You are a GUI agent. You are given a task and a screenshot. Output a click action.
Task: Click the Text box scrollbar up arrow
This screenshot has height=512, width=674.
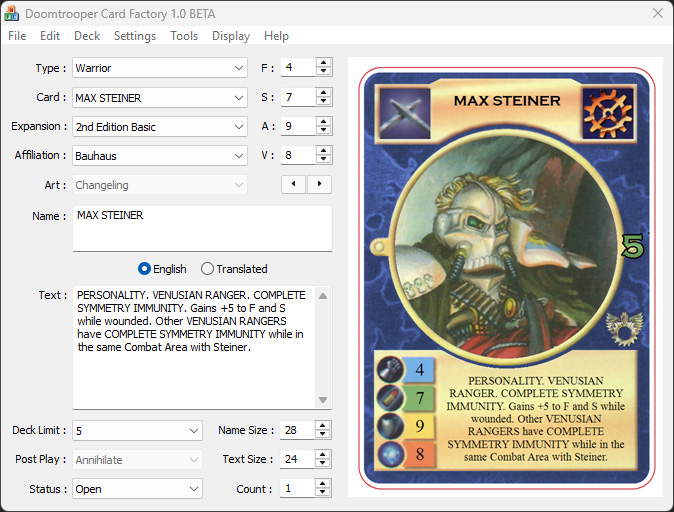(323, 296)
